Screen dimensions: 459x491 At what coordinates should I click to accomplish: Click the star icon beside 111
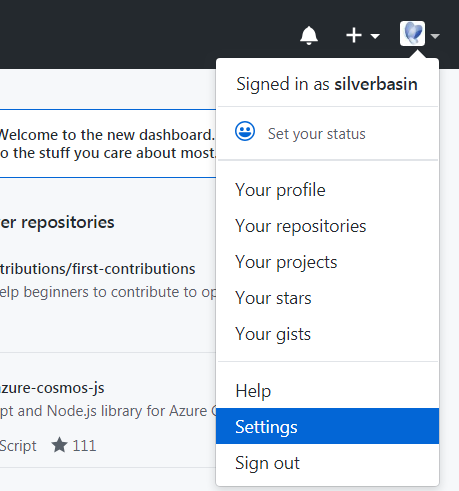point(60,445)
